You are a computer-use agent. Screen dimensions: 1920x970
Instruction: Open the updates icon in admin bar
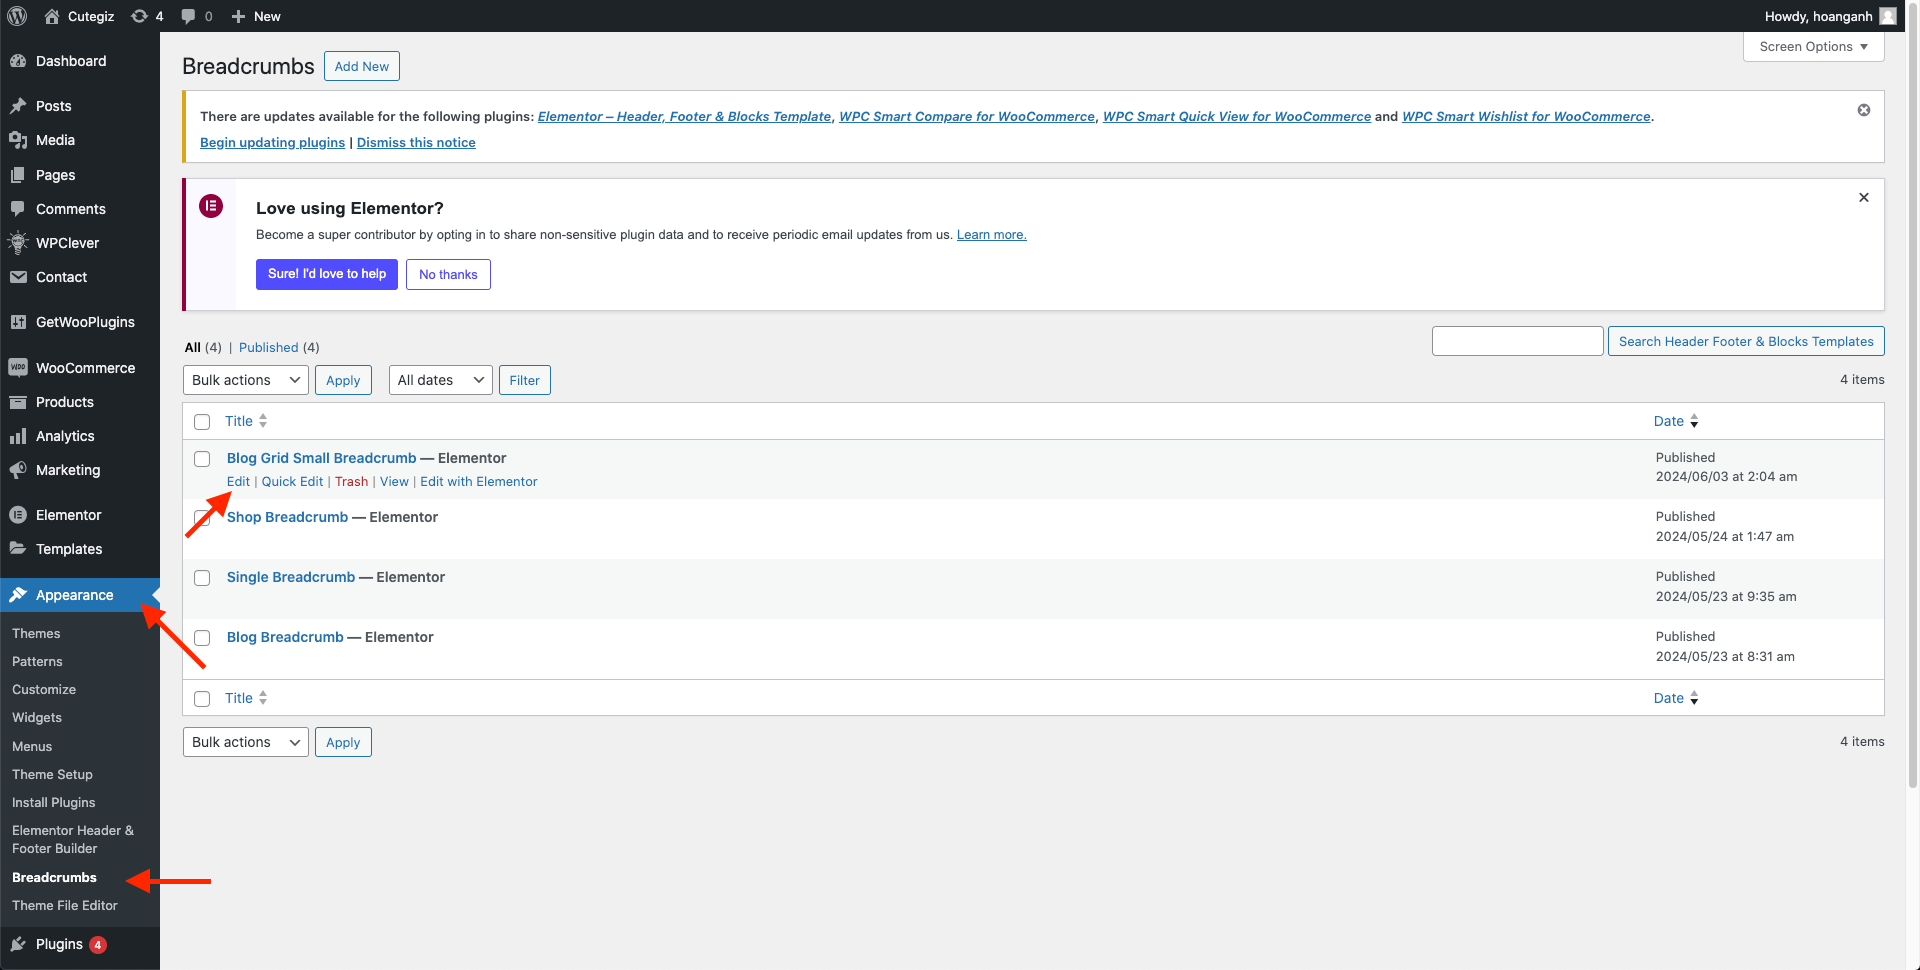(x=140, y=16)
